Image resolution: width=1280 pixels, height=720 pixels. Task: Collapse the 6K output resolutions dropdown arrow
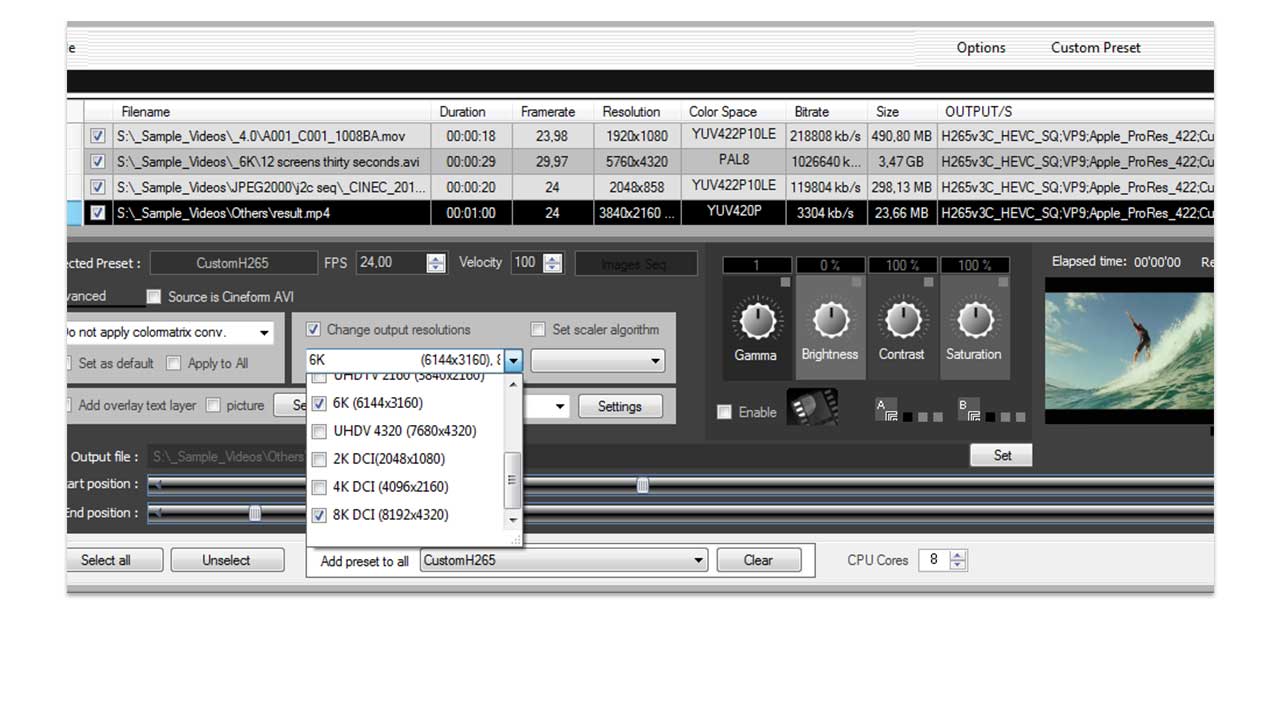point(513,361)
